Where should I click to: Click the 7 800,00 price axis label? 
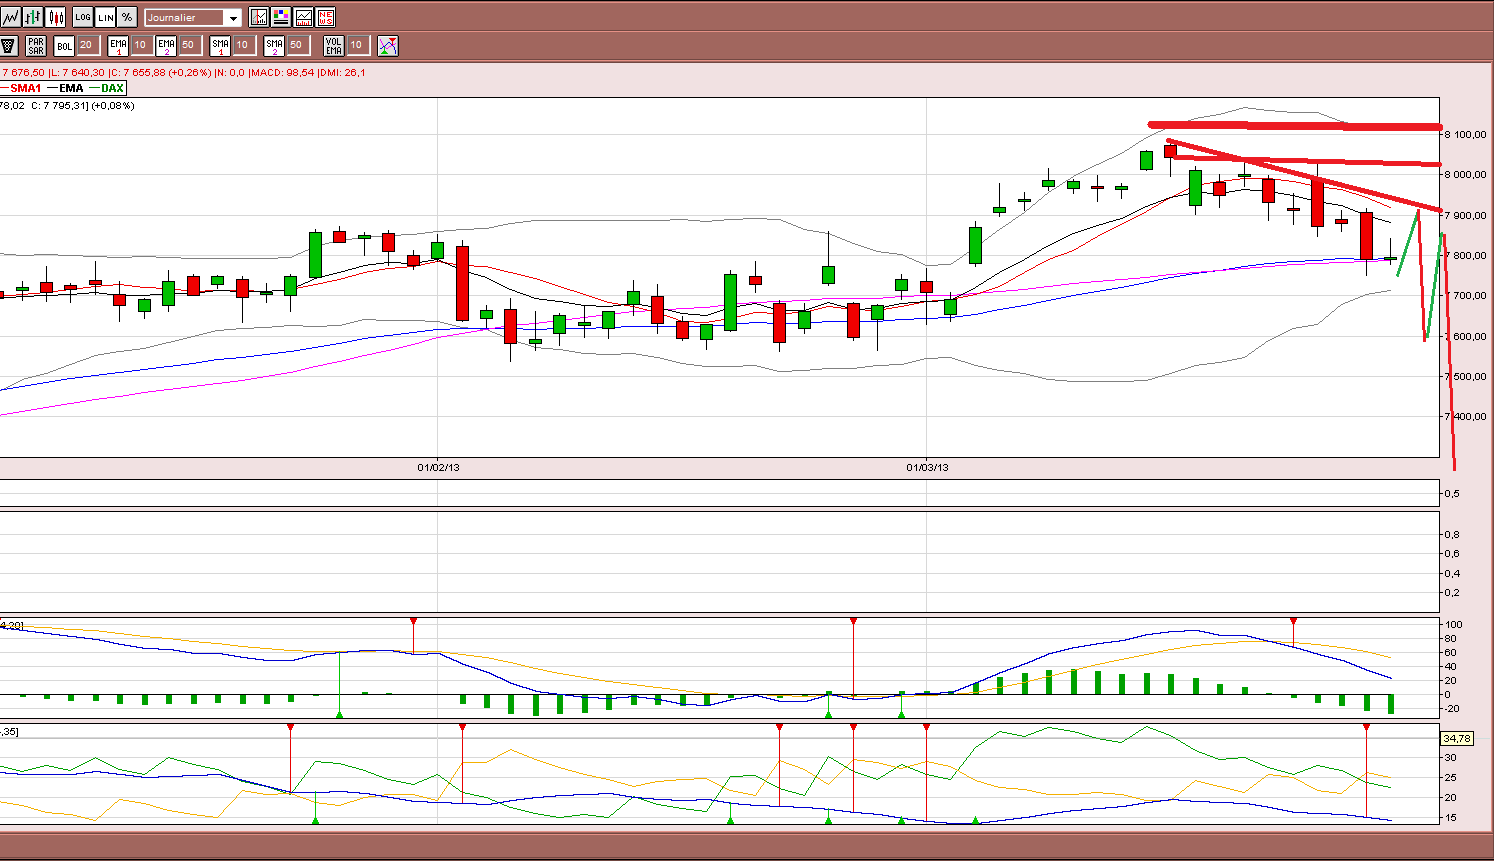(x=1465, y=256)
